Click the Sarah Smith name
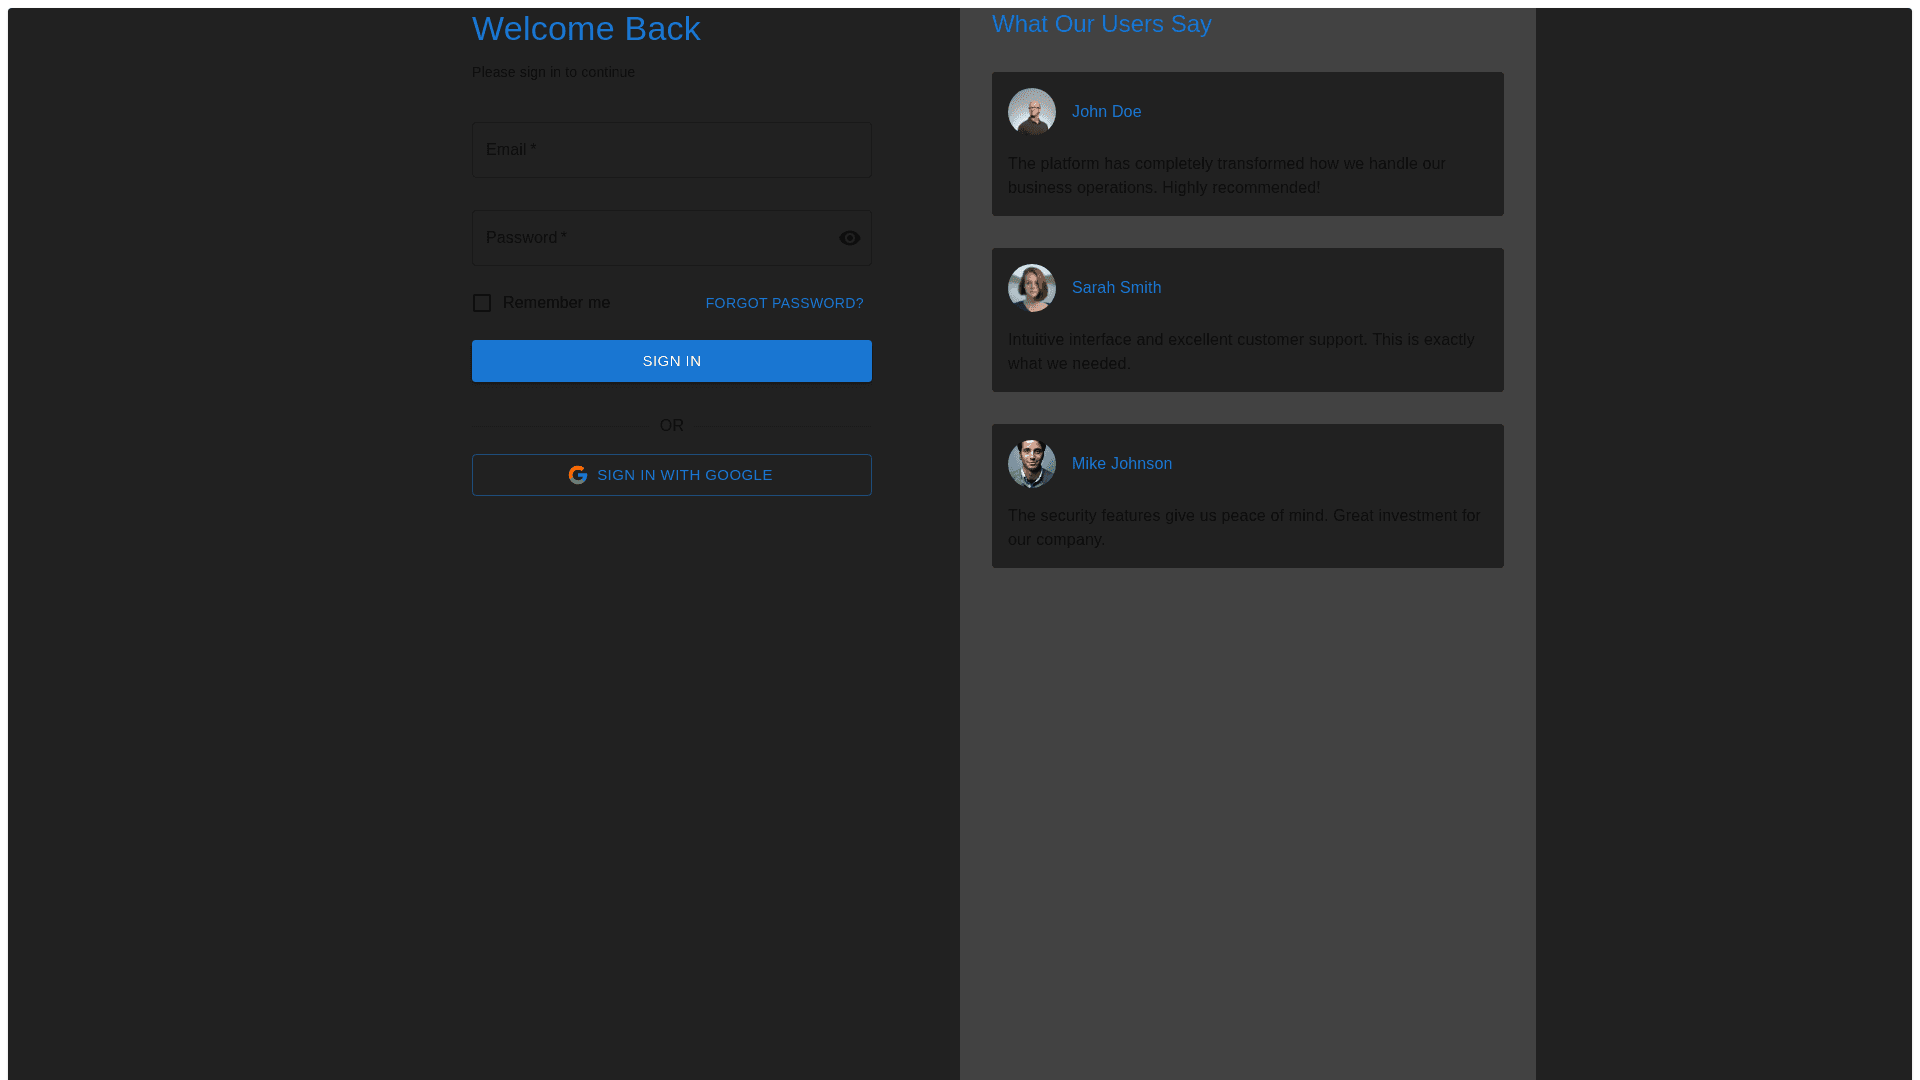Screen dimensions: 1920x1080 pos(1116,288)
